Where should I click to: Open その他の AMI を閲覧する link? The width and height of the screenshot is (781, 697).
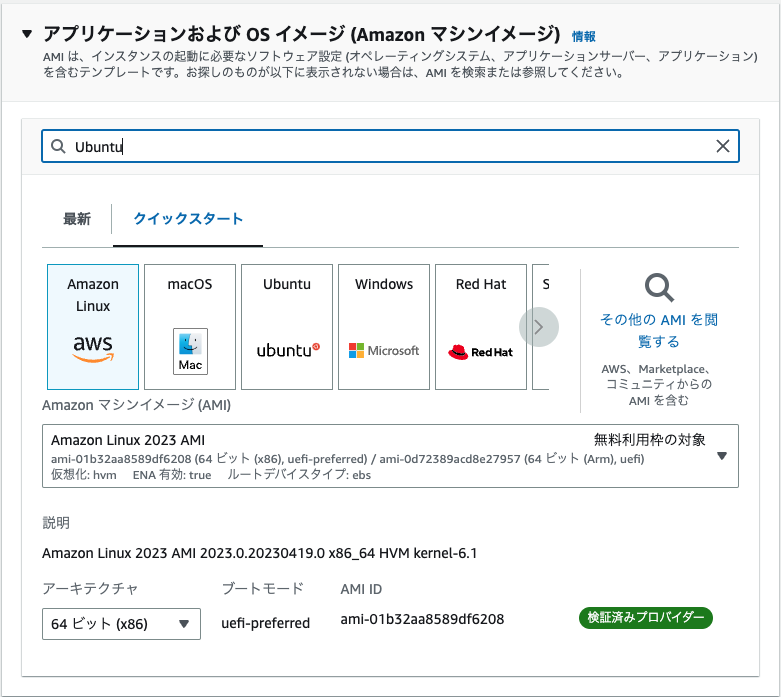[x=659, y=330]
